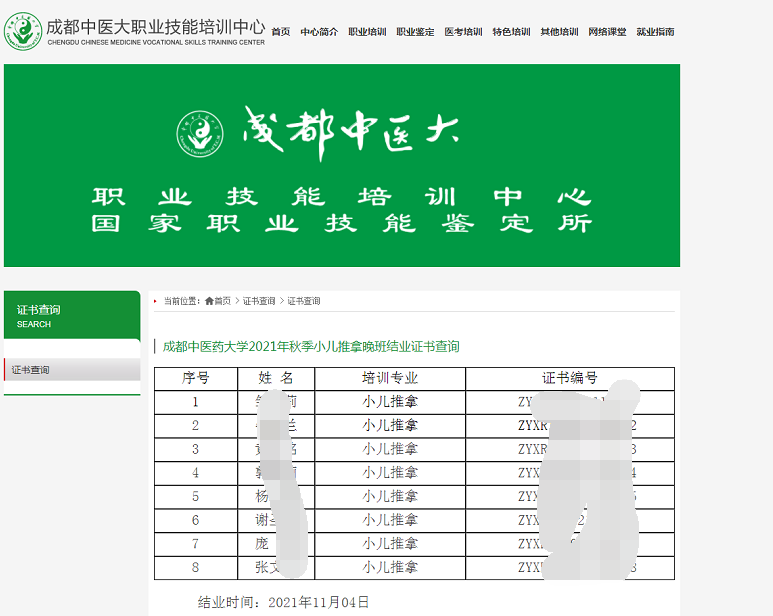Select 证书查询 item in left sidebar

(72, 370)
